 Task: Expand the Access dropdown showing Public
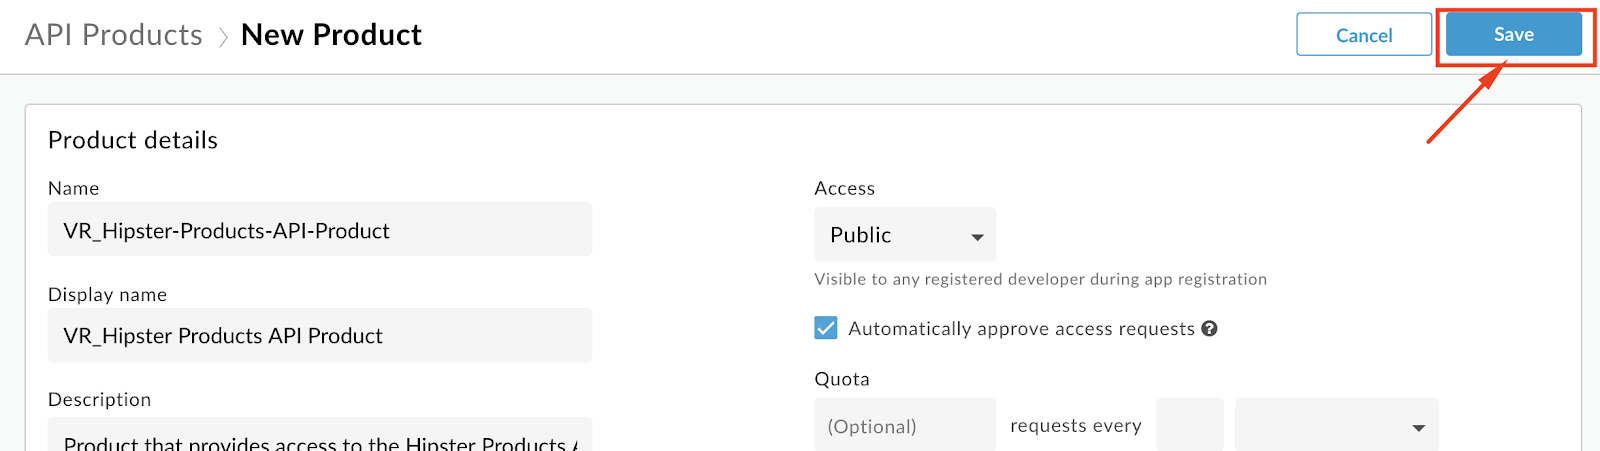(905, 235)
